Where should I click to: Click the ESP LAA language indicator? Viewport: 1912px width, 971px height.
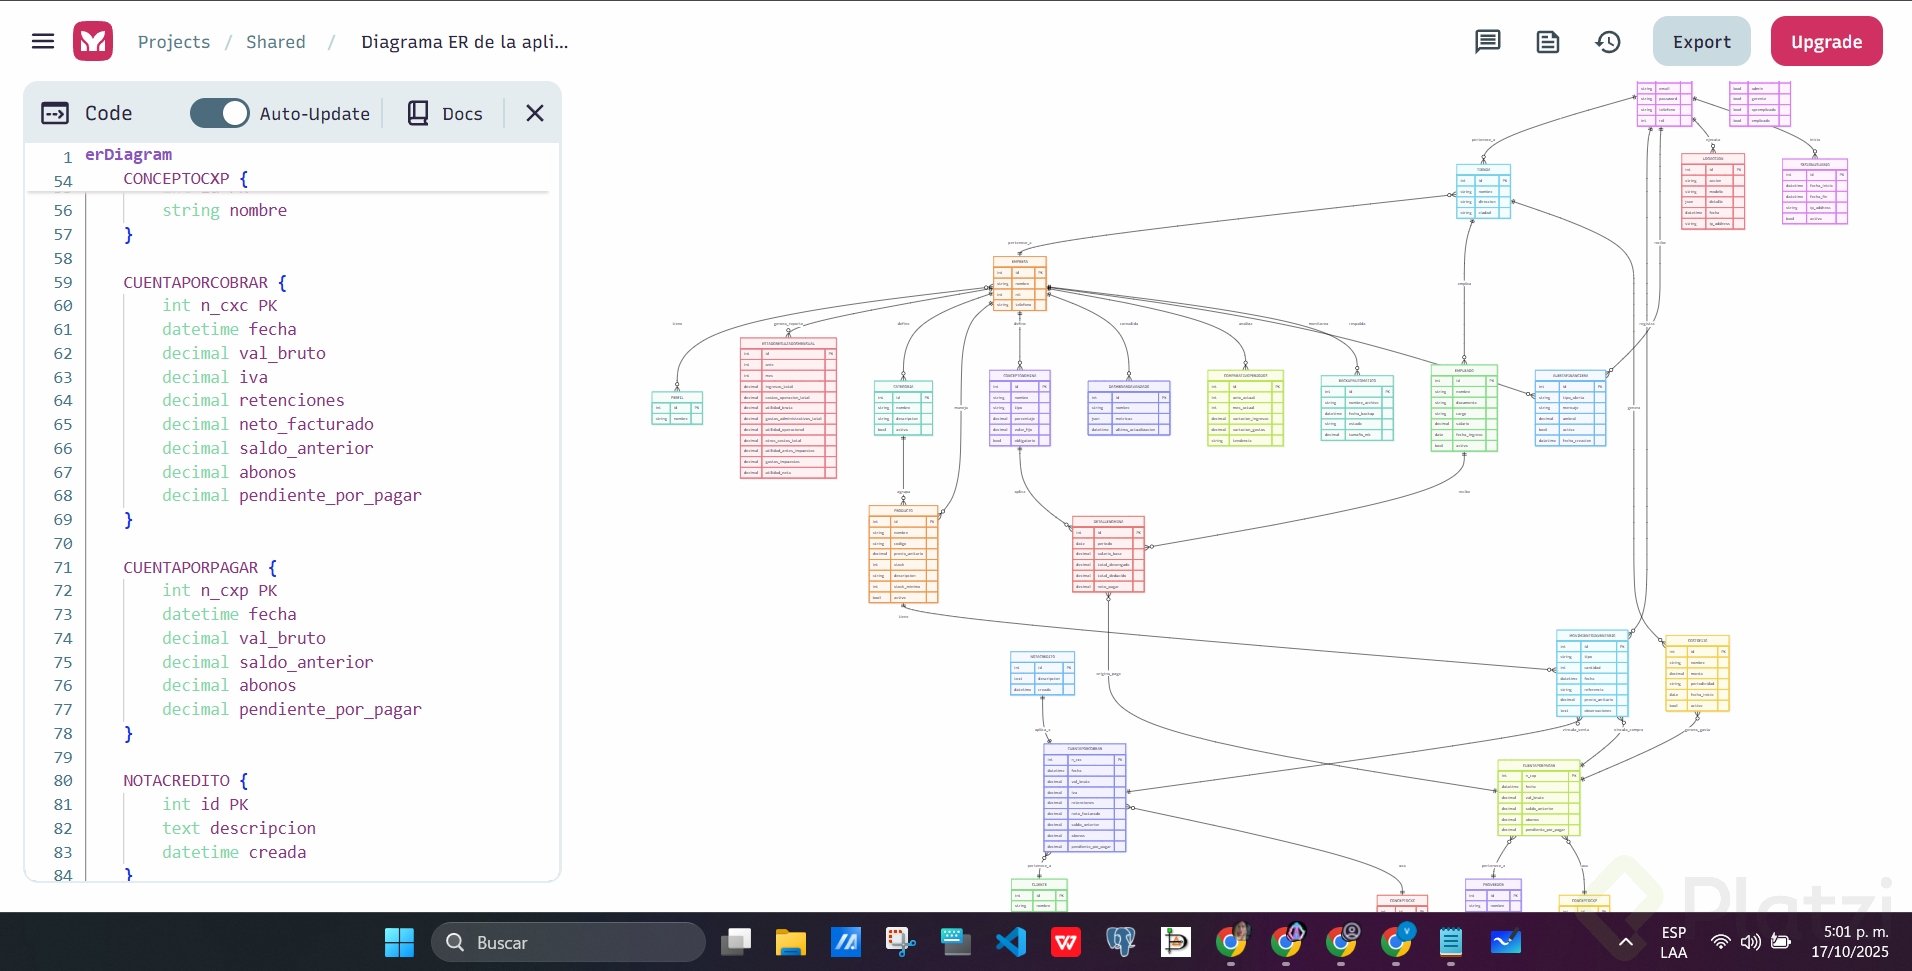point(1674,942)
